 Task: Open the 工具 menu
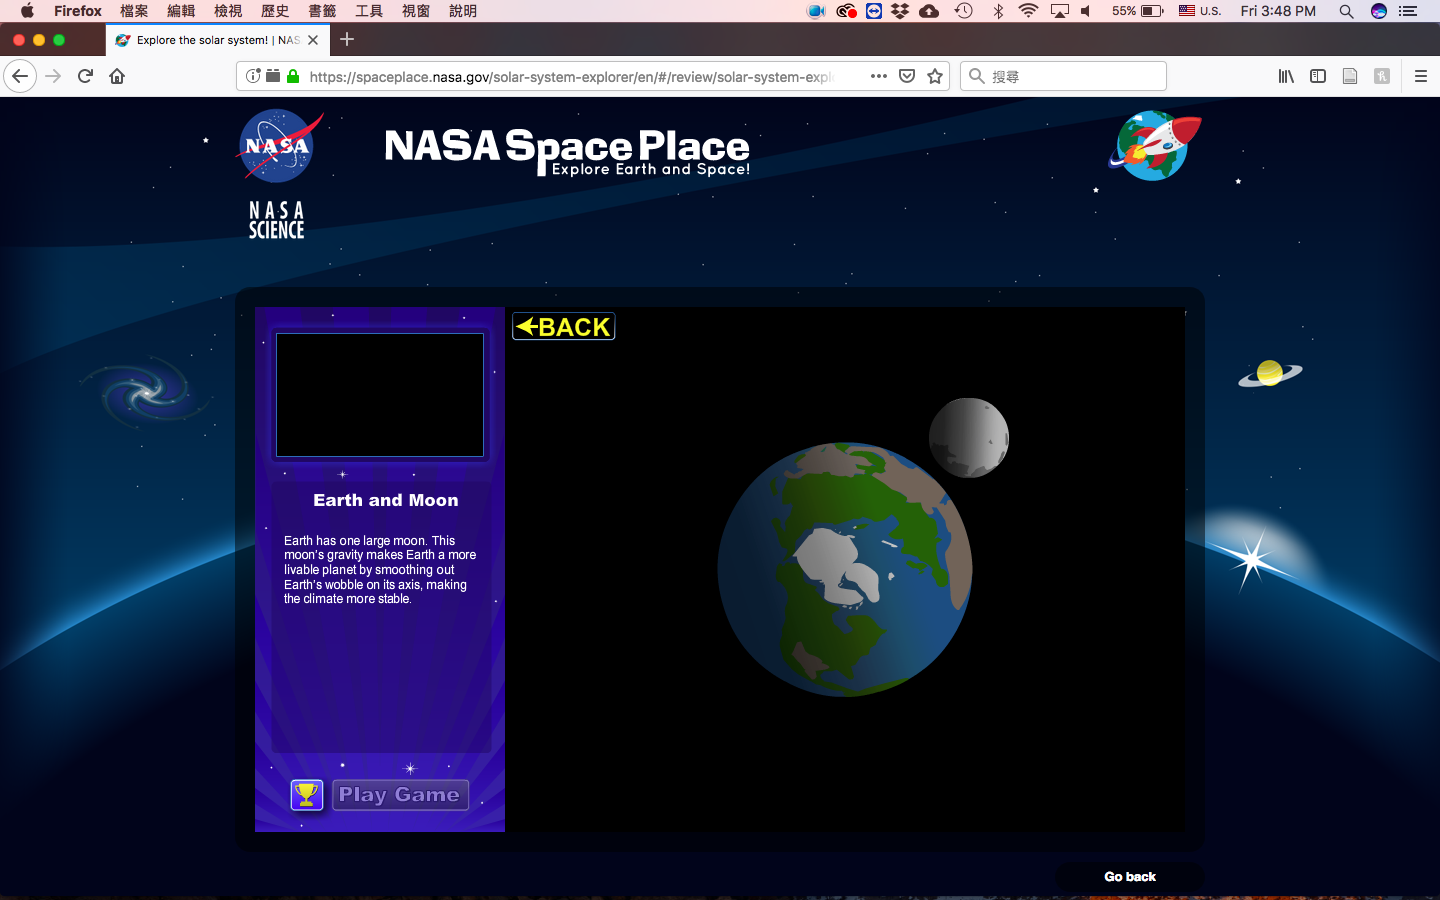pyautogui.click(x=370, y=11)
